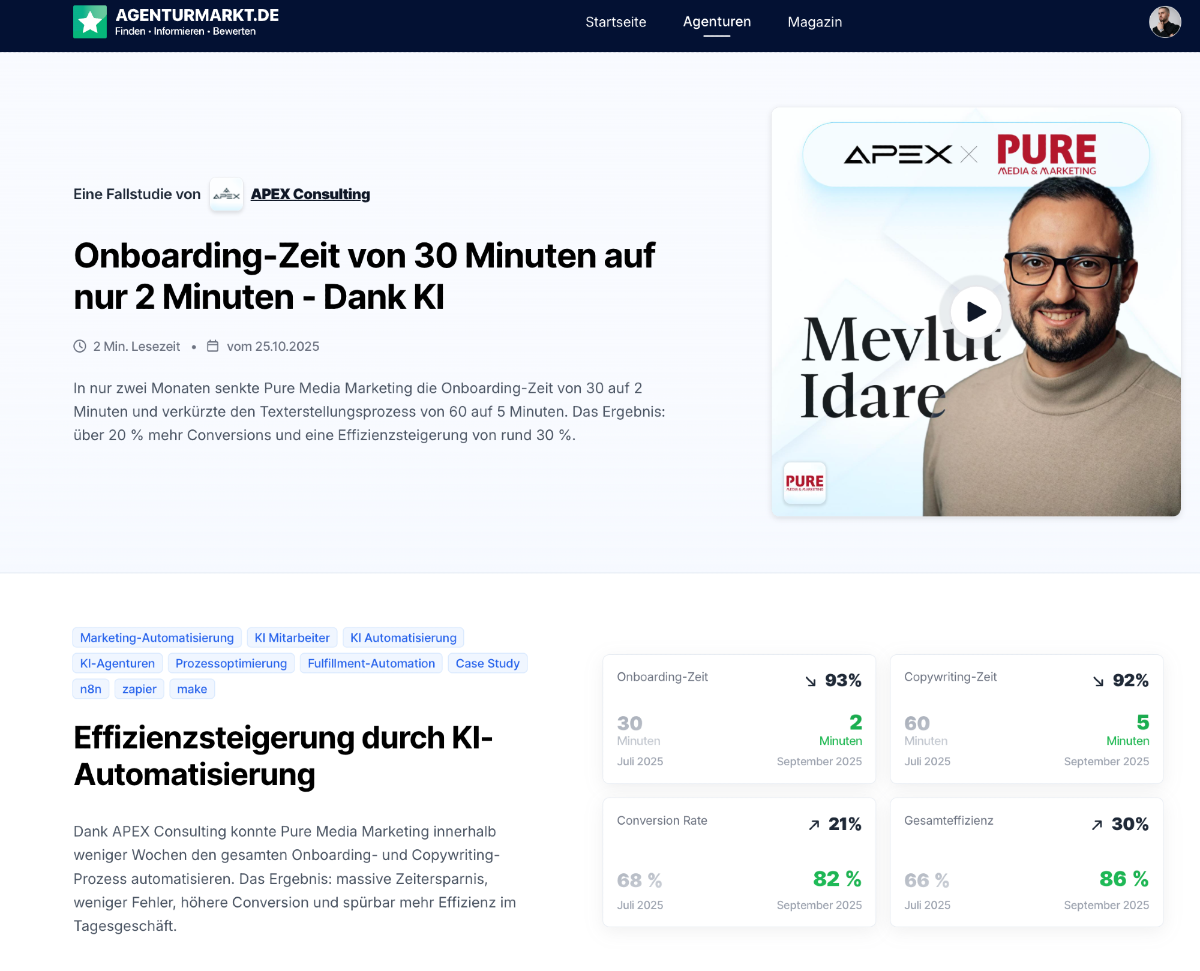
Task: Select the zapier tag
Action: pyautogui.click(x=140, y=689)
